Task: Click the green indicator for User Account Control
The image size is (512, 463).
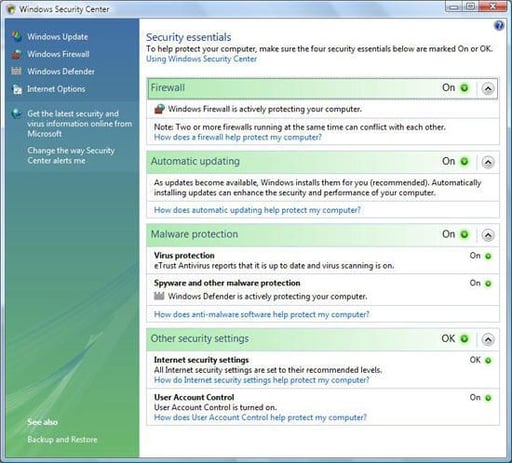Action: [488, 398]
